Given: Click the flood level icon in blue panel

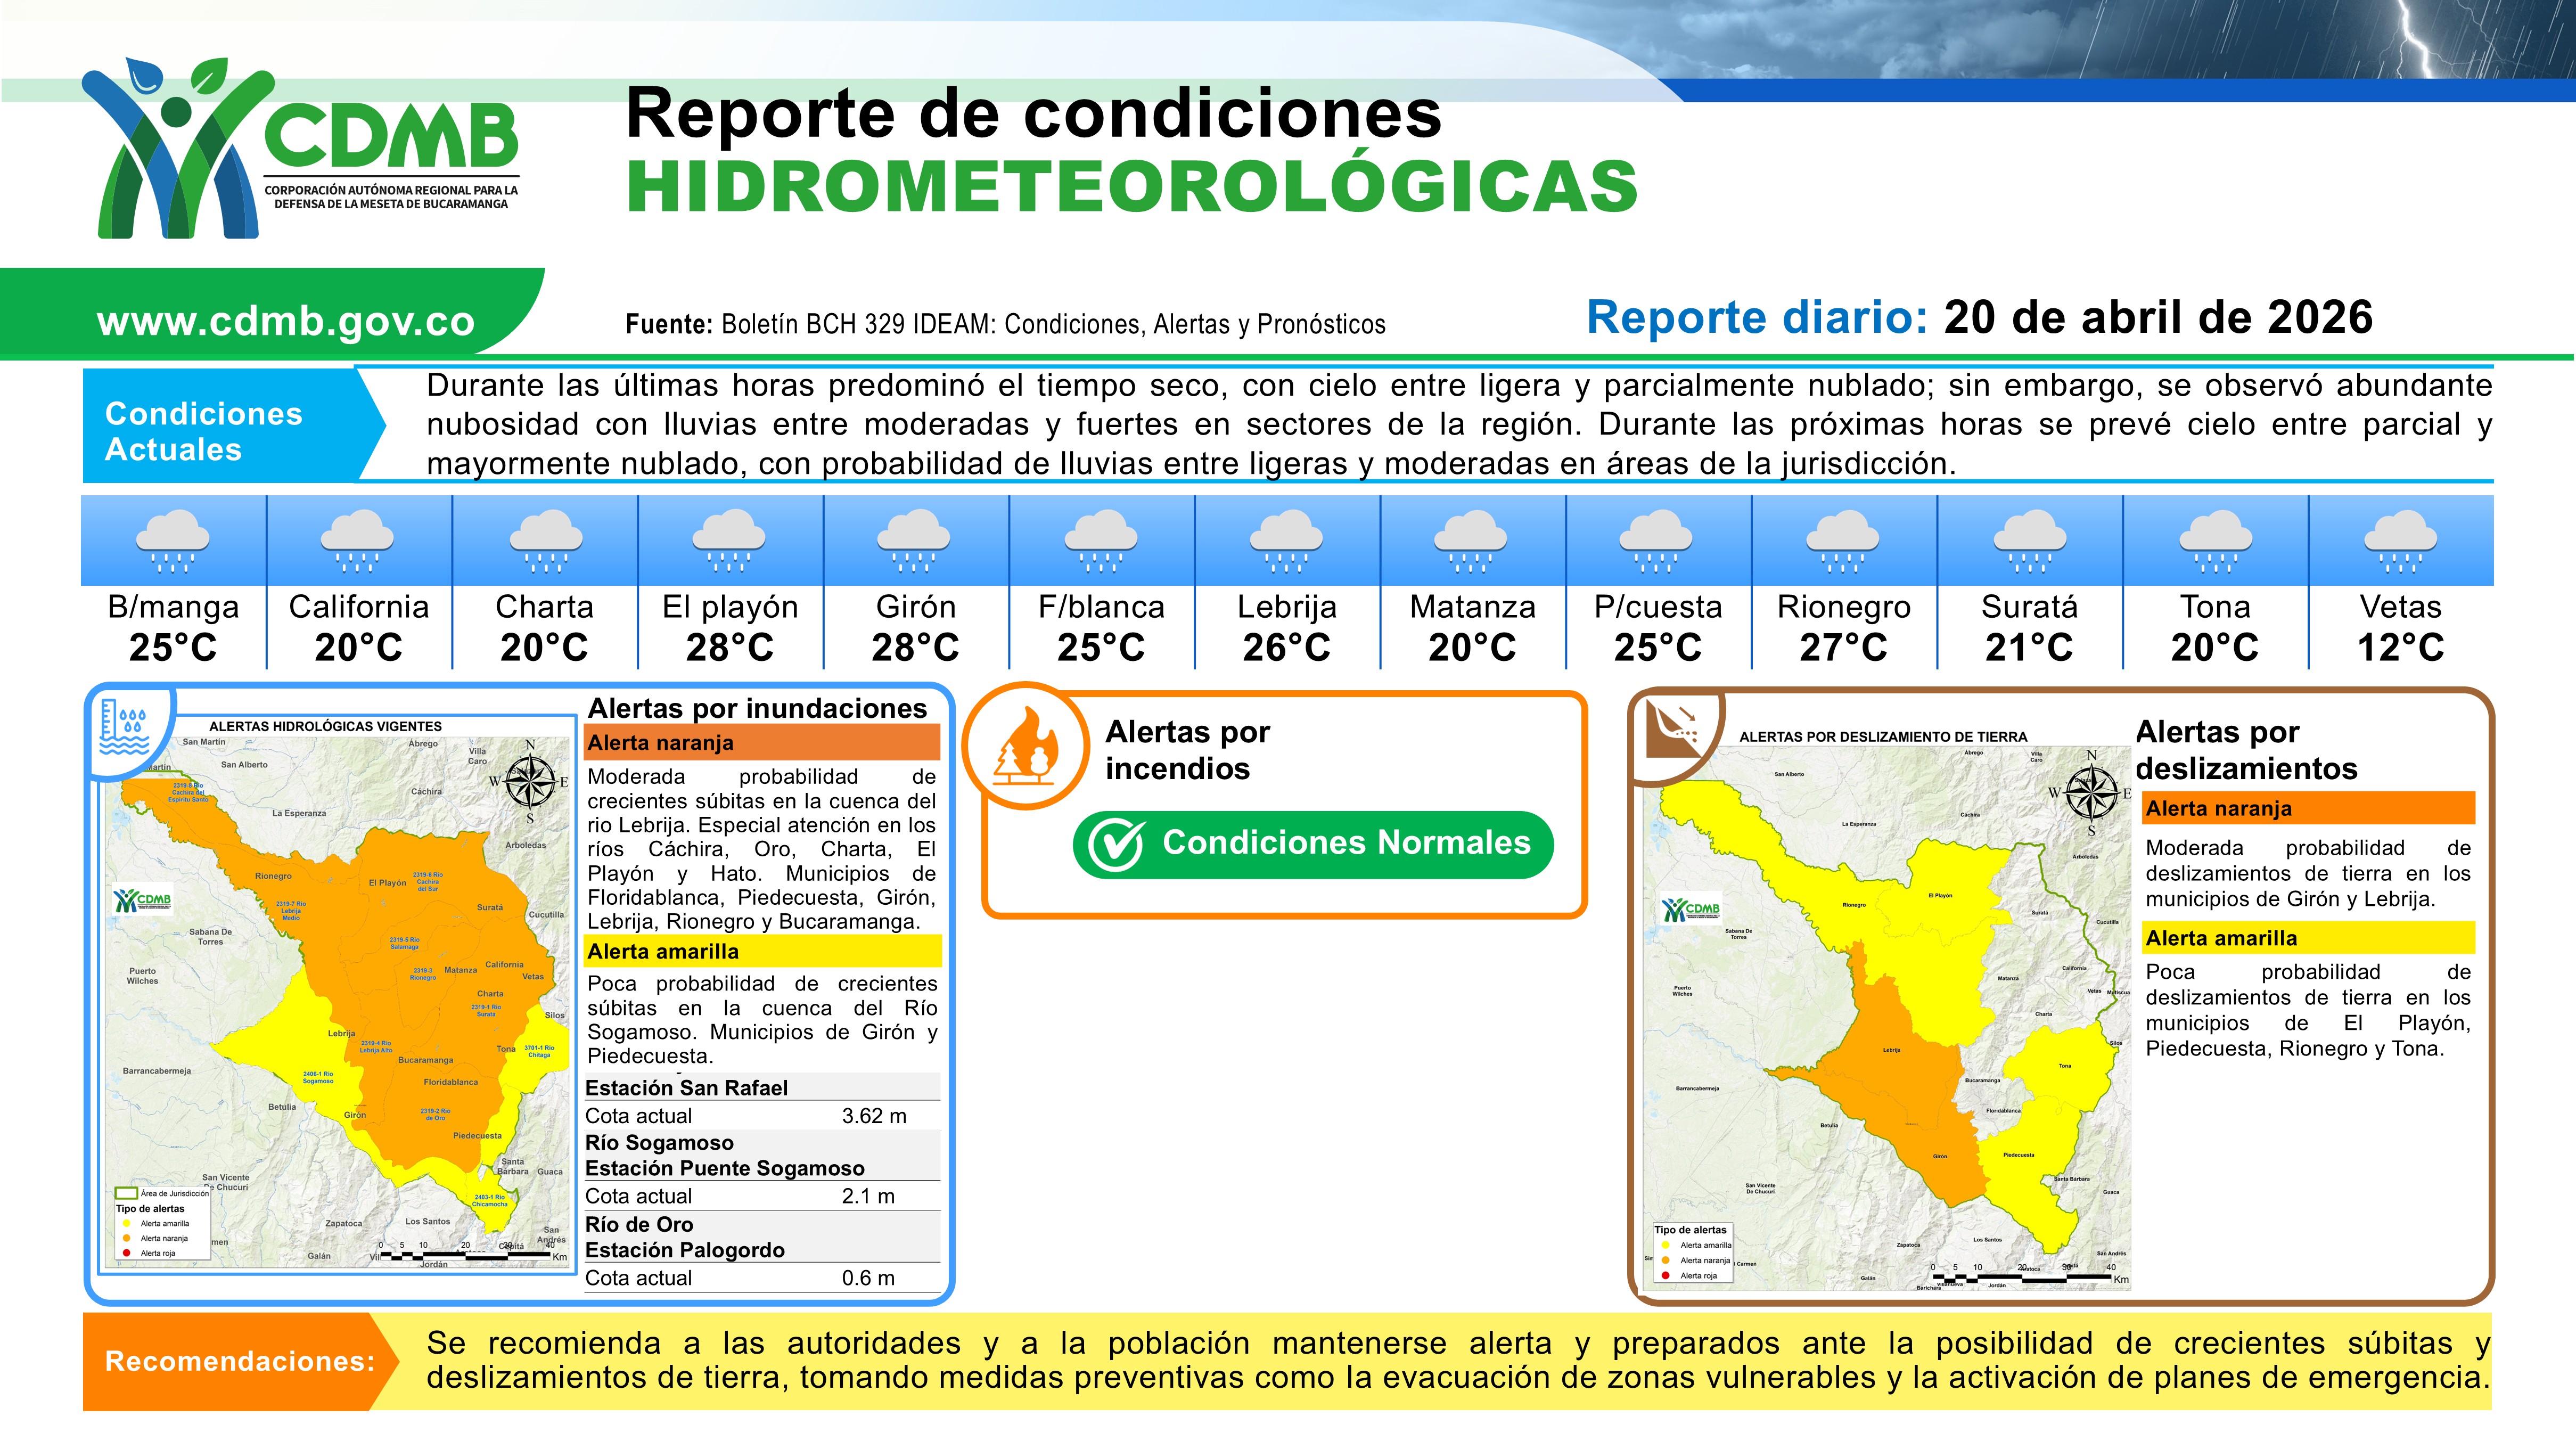Looking at the screenshot, I should coord(126,727).
